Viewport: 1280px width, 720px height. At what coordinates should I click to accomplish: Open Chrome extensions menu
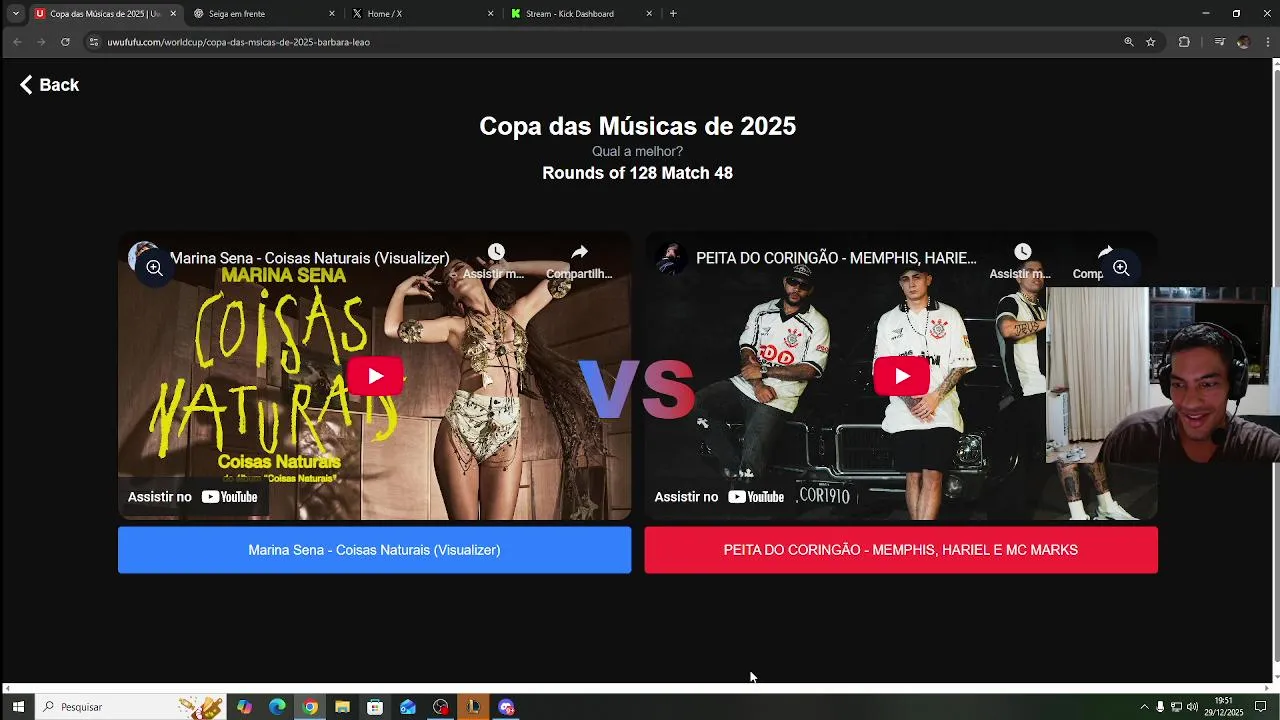[1184, 42]
